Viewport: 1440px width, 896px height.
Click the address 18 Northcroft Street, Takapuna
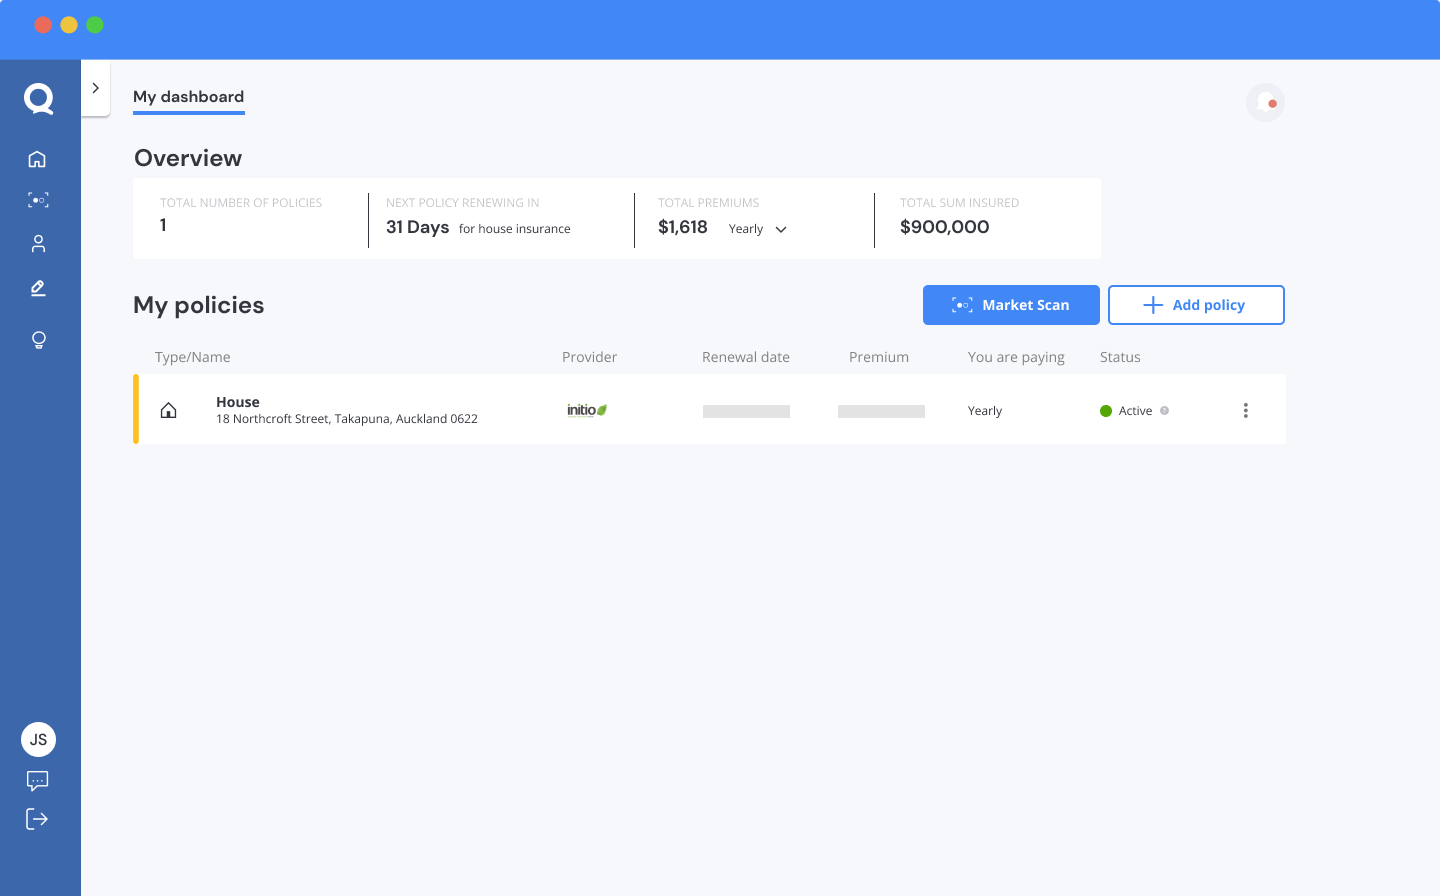(x=347, y=419)
